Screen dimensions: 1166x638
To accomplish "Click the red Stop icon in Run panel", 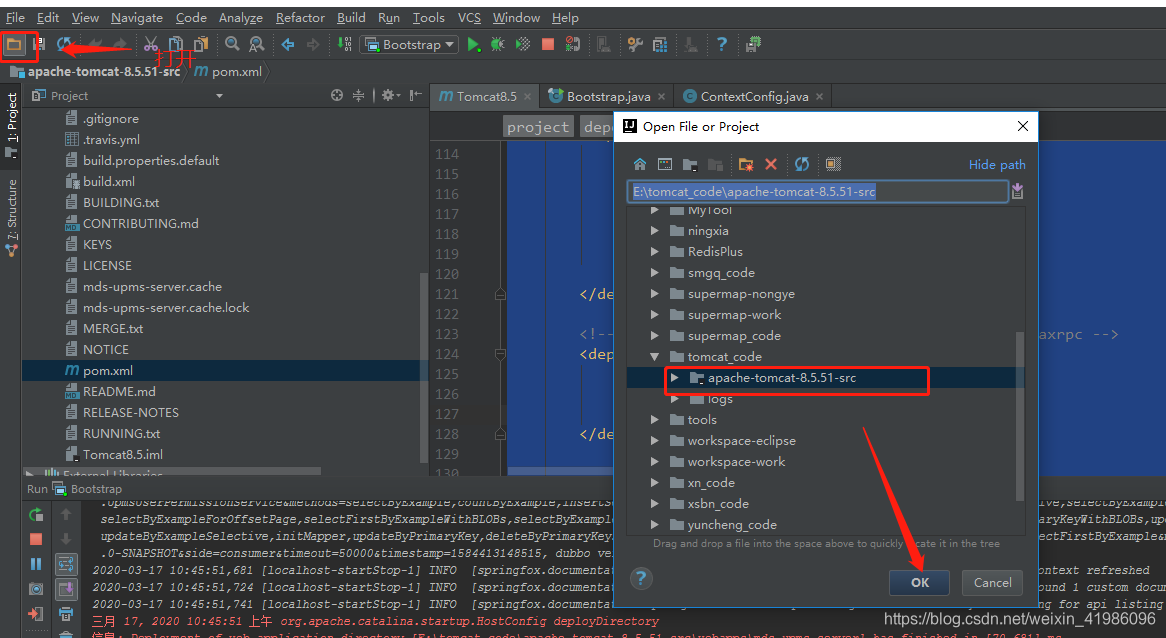I will click(x=36, y=539).
